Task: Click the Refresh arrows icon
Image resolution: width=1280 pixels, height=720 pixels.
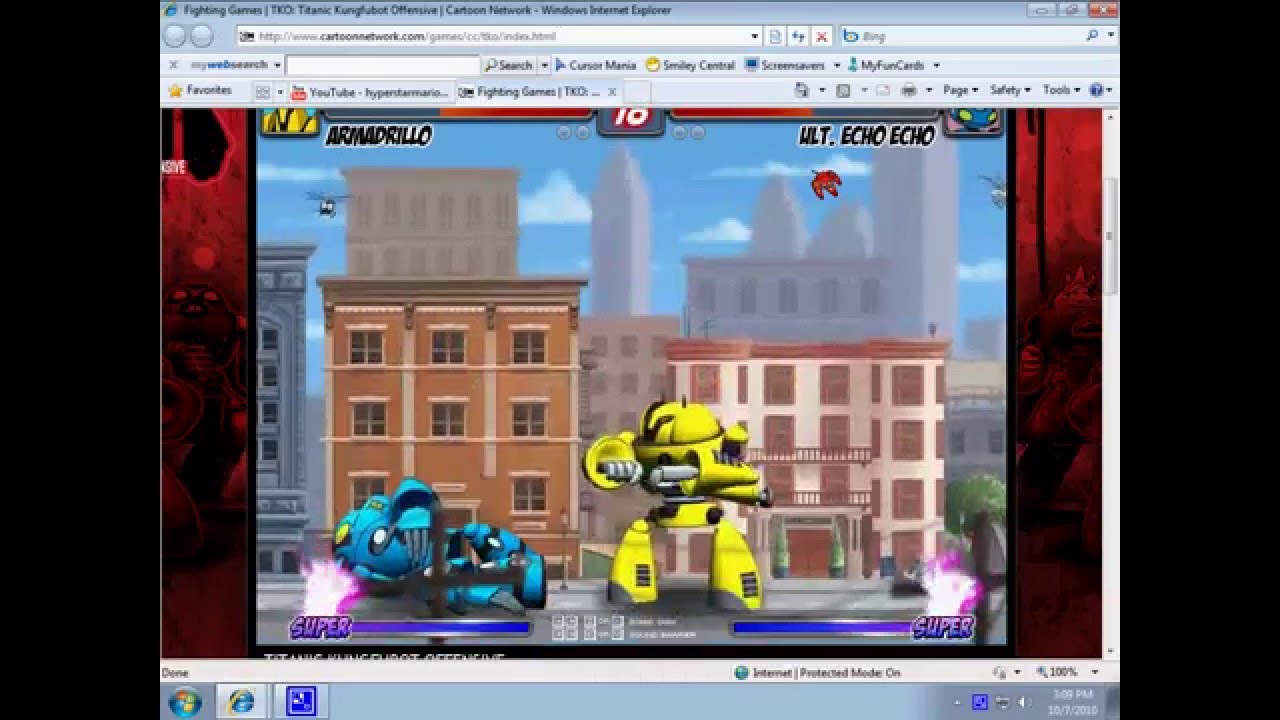Action: [x=798, y=36]
